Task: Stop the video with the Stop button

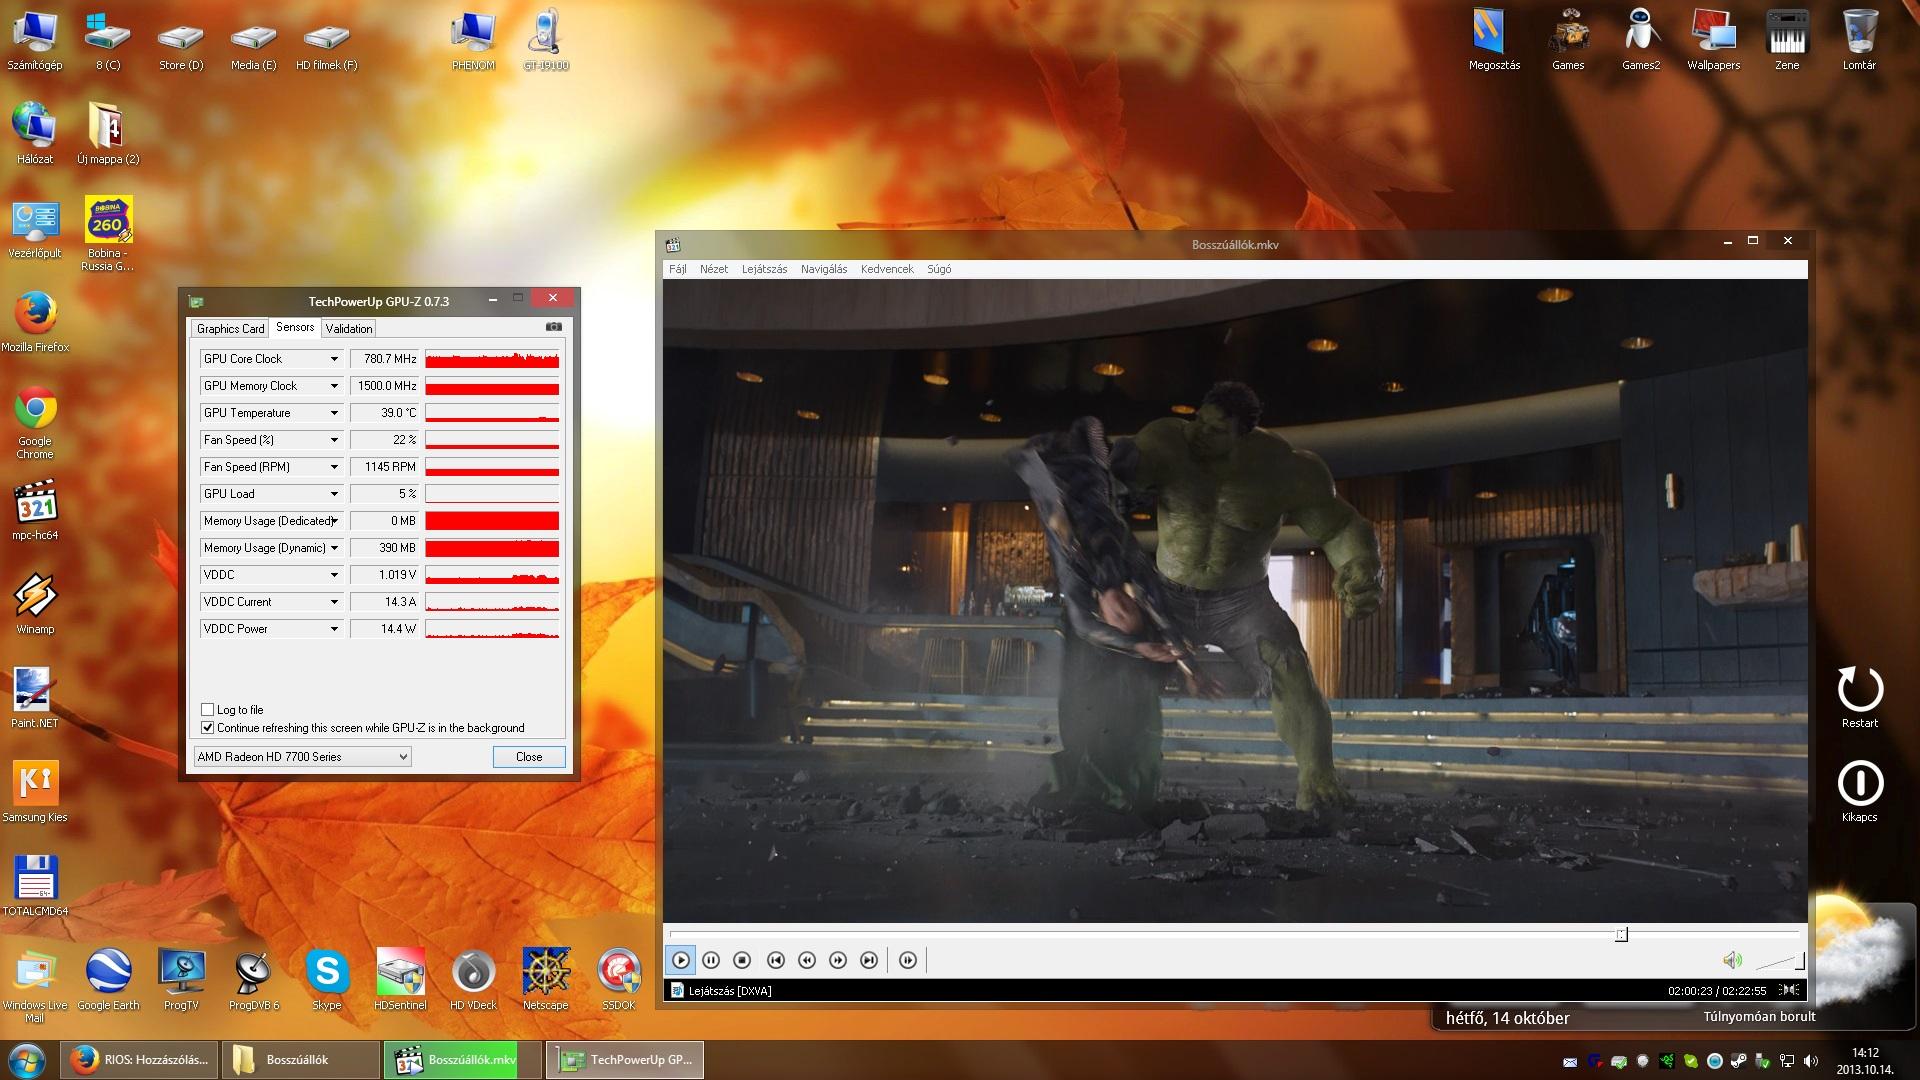Action: (742, 960)
